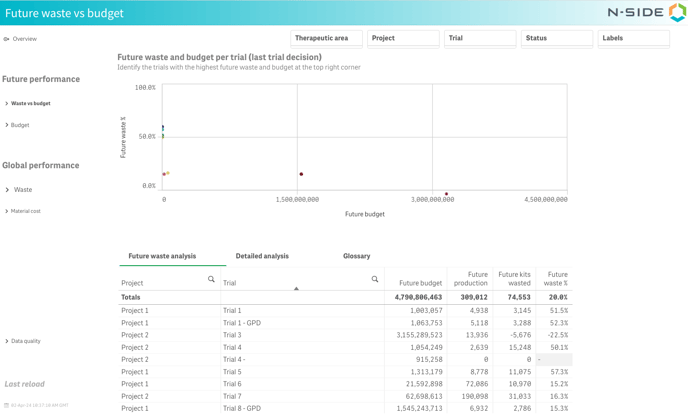Switch to the Detailed analysis tab
The image size is (688, 415).
(262, 256)
